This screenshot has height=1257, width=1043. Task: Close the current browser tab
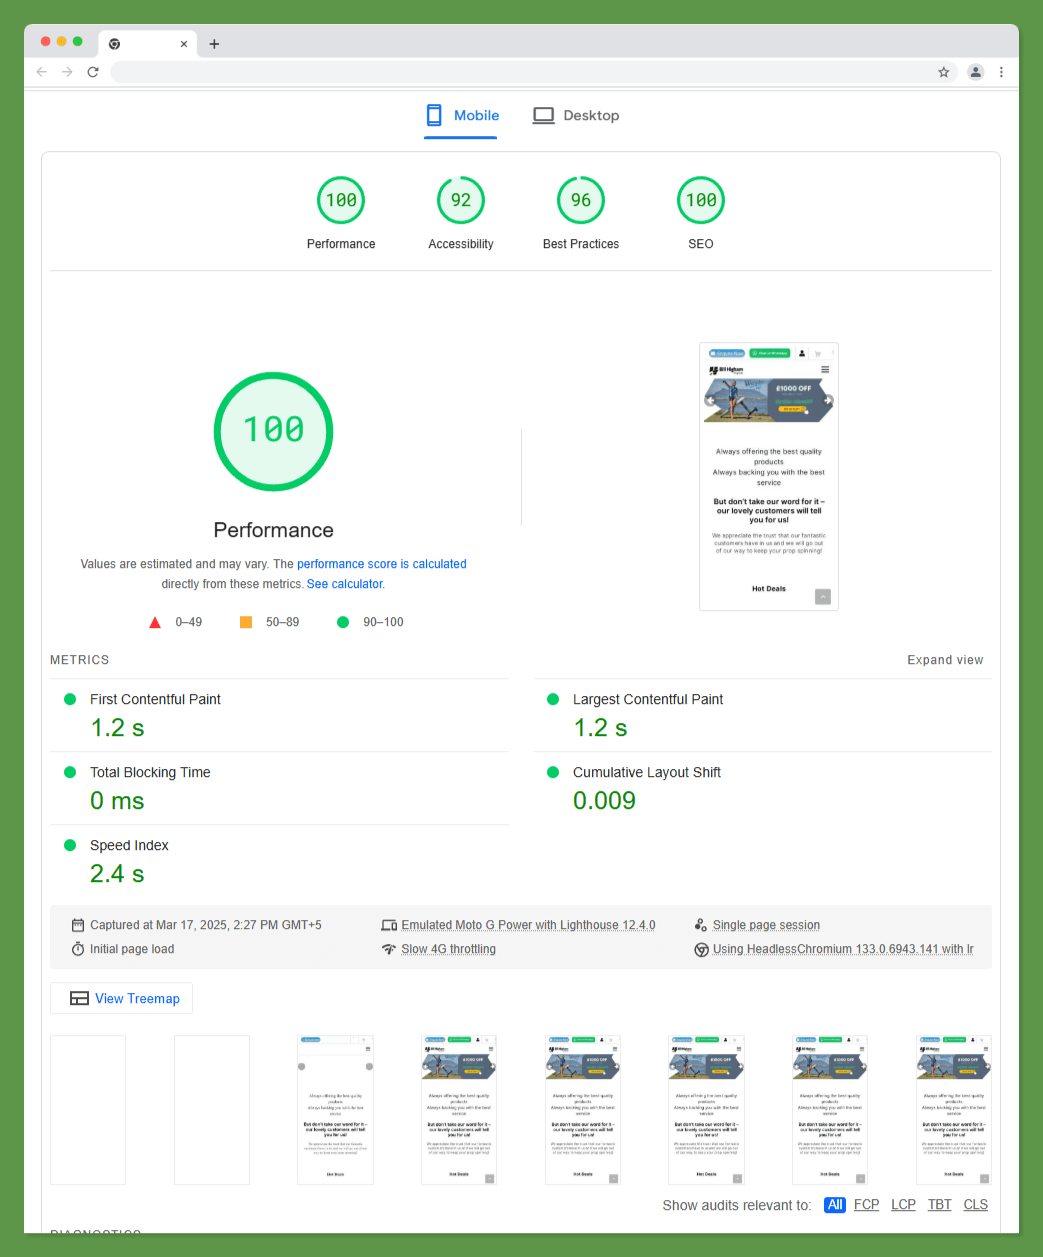pos(184,44)
